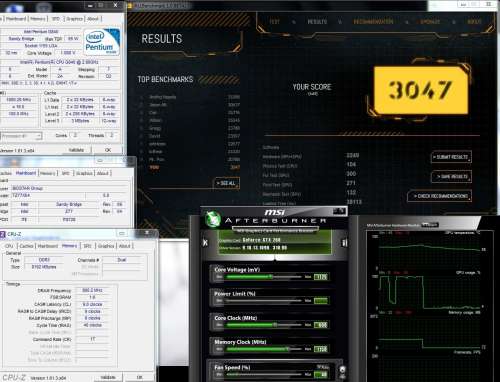
Task: Click the Memory Clock value box
Action: (x=321, y=349)
